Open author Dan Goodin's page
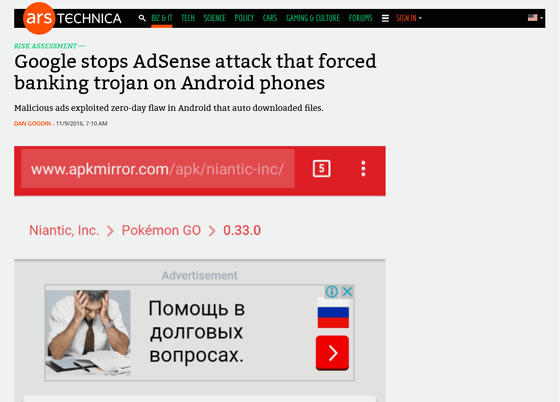The image size is (560, 402). point(32,124)
